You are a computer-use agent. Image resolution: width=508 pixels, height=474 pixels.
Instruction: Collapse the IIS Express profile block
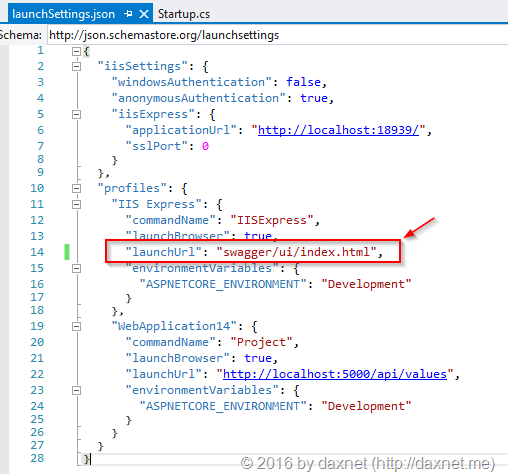[x=76, y=204]
